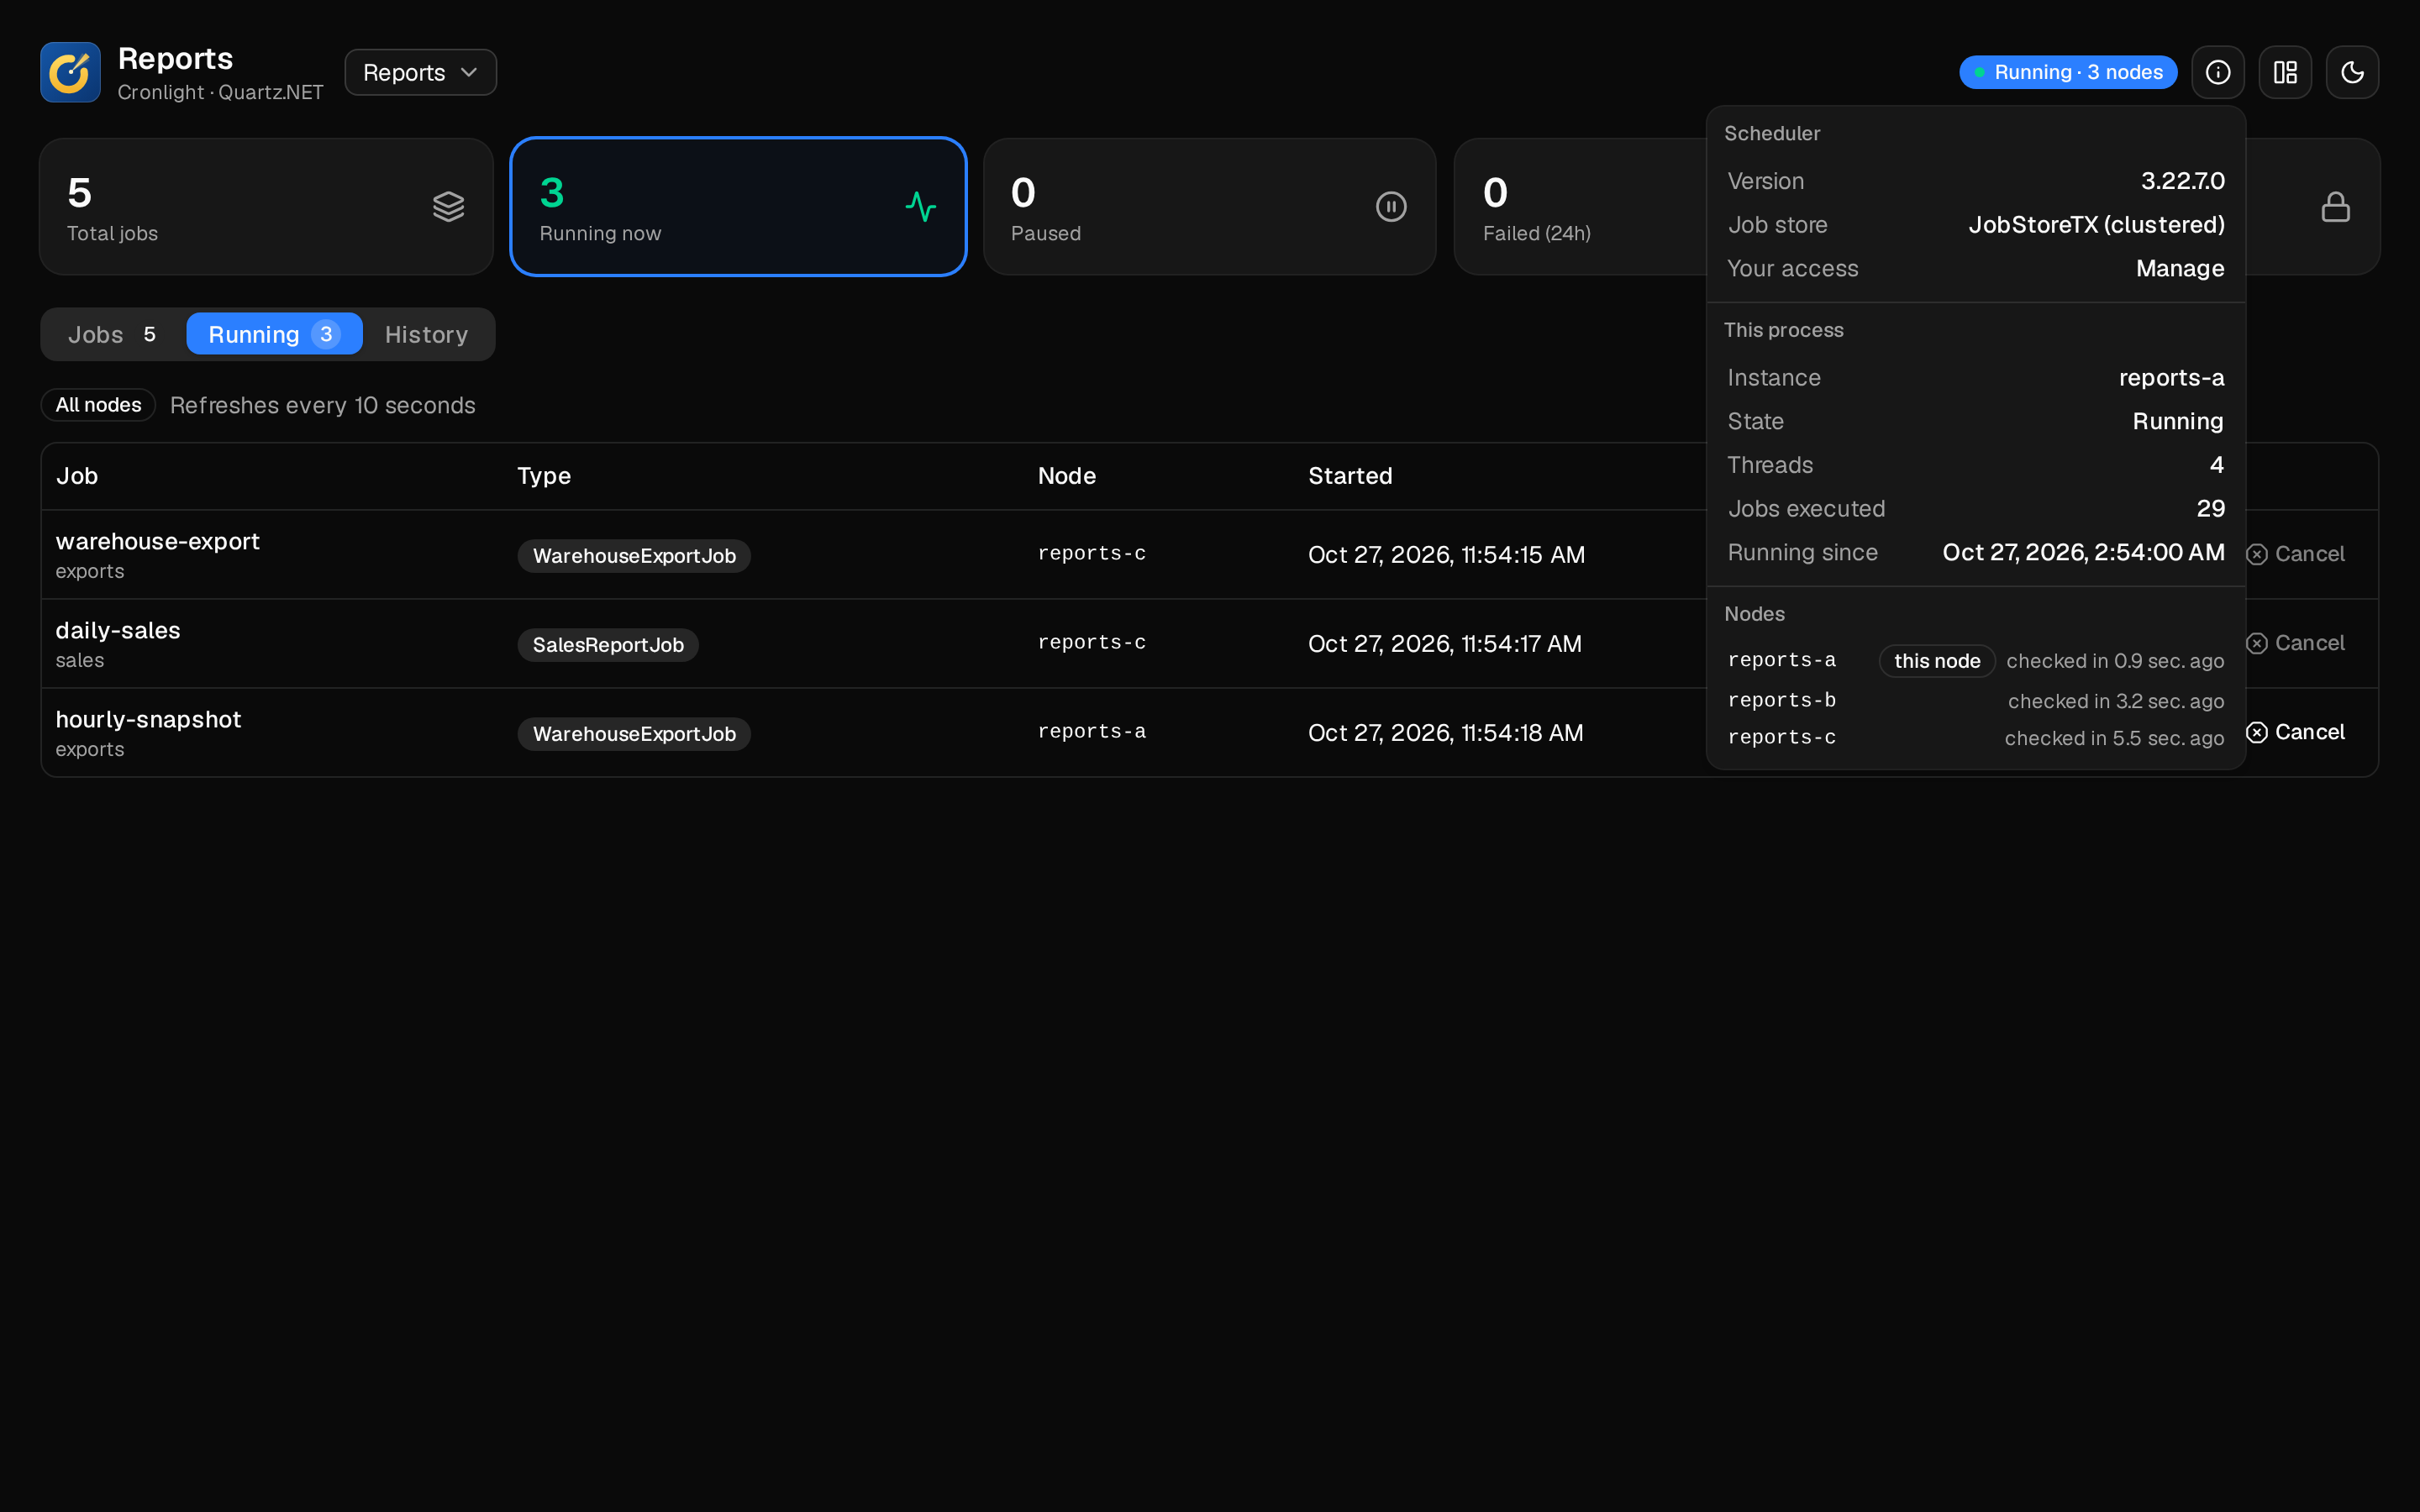This screenshot has width=2420, height=1512.
Task: Click WarehouseExportJob badge in hourly-snapshot row
Action: (634, 734)
